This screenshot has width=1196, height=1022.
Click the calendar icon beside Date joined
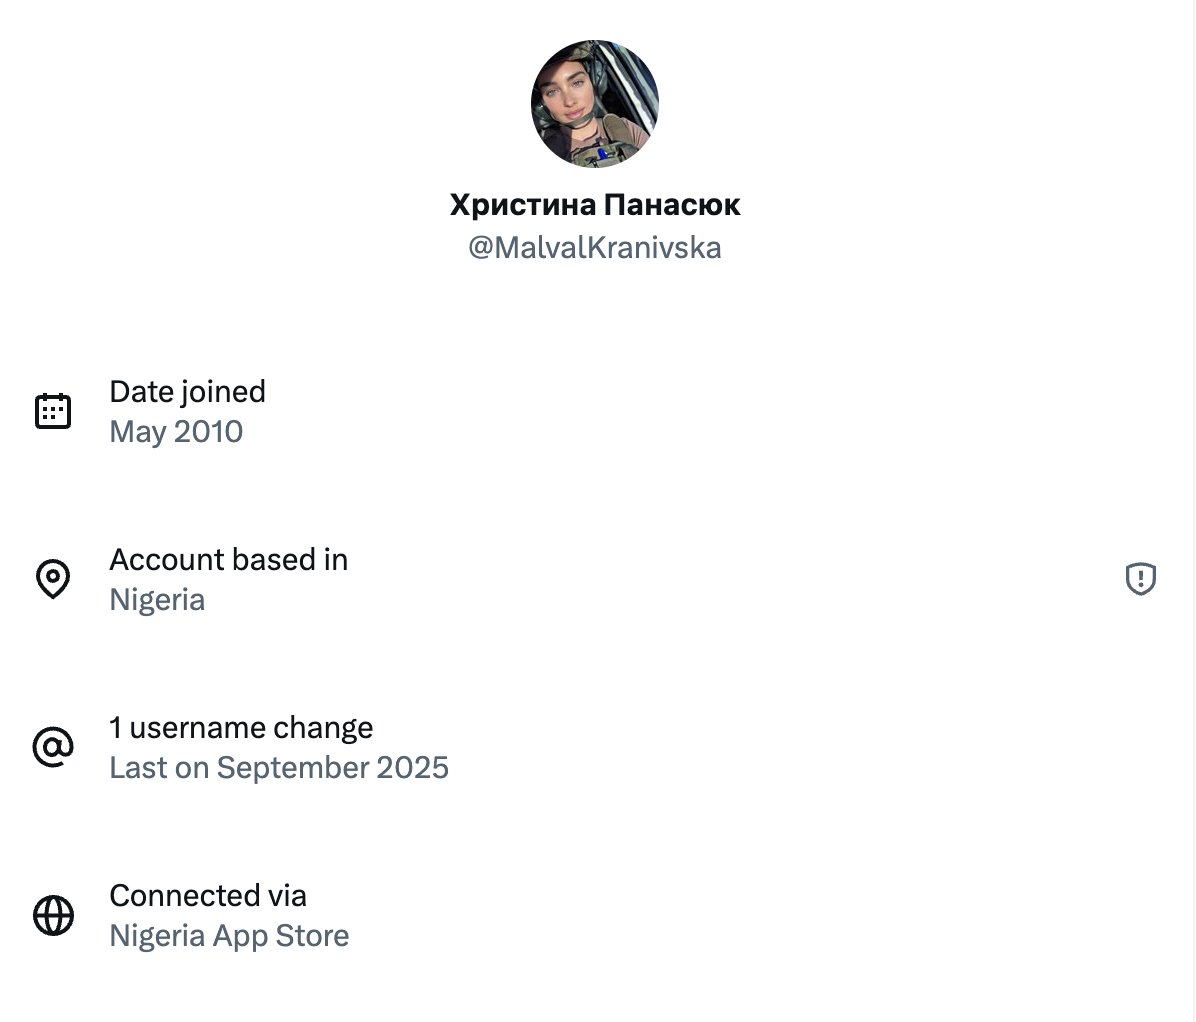point(53,411)
